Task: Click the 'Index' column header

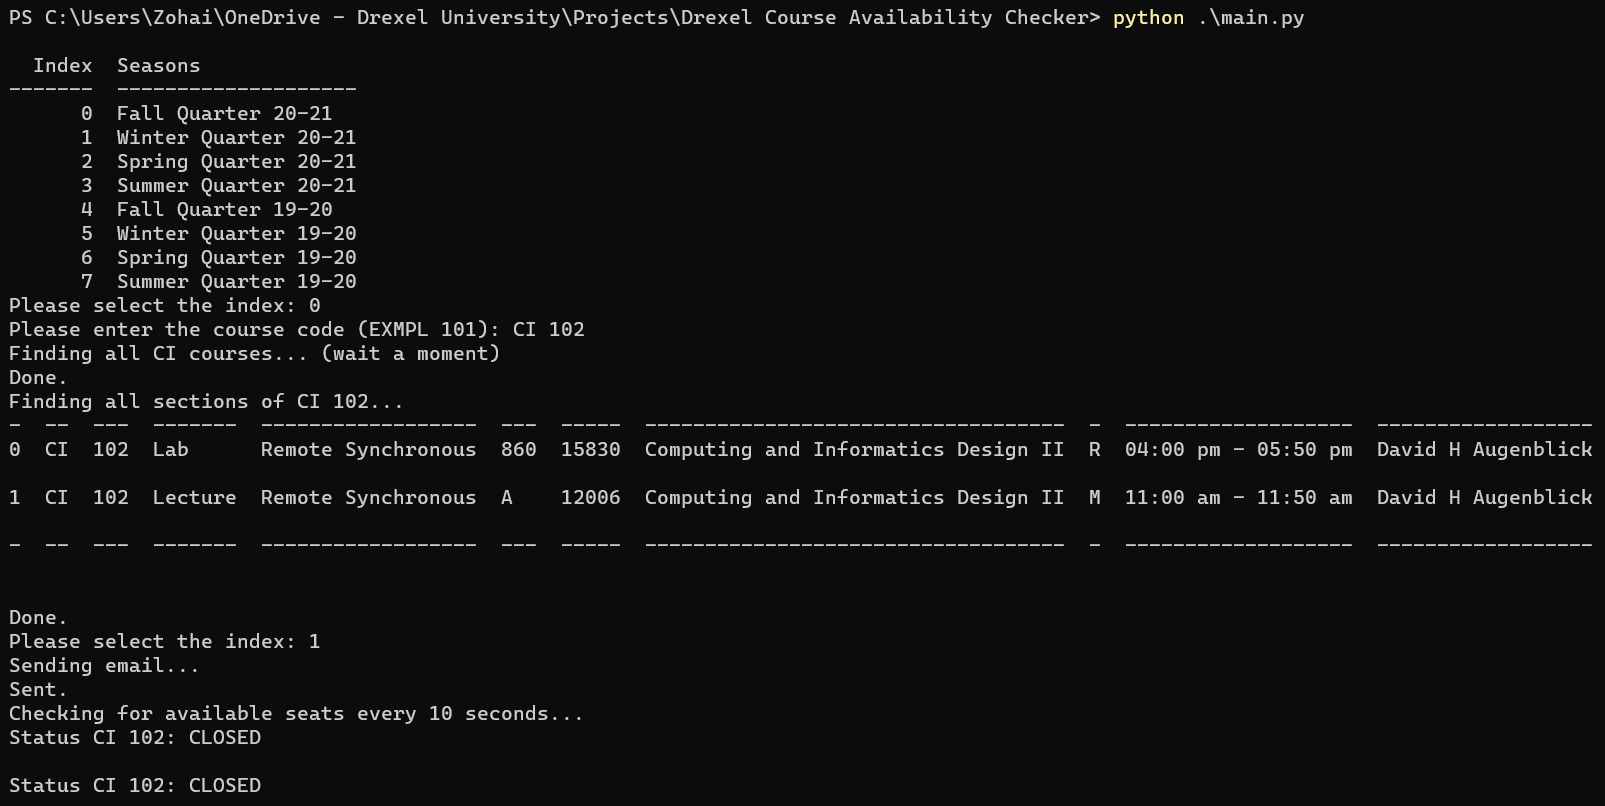Action: coord(62,66)
